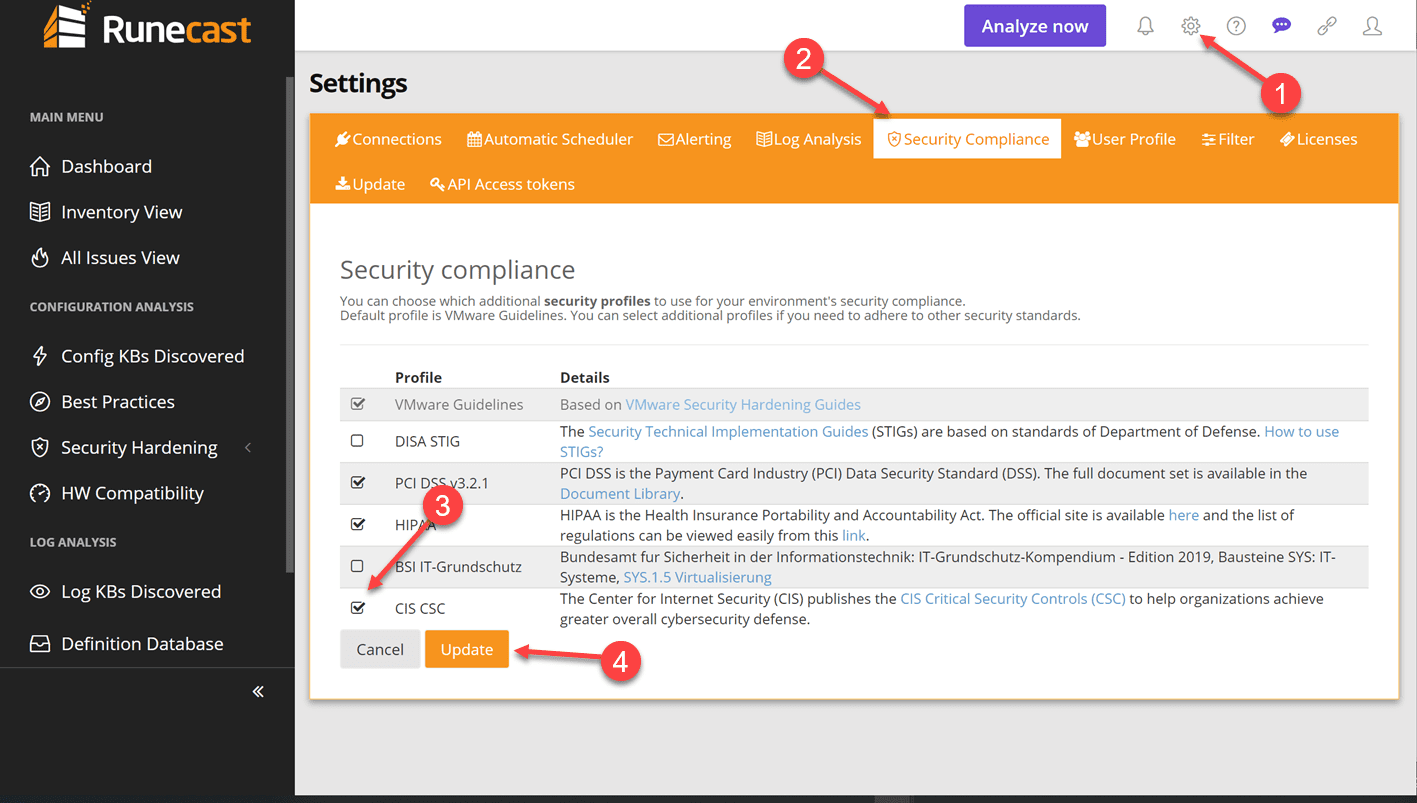
Task: Click the Analyze now button
Action: click(x=1035, y=26)
